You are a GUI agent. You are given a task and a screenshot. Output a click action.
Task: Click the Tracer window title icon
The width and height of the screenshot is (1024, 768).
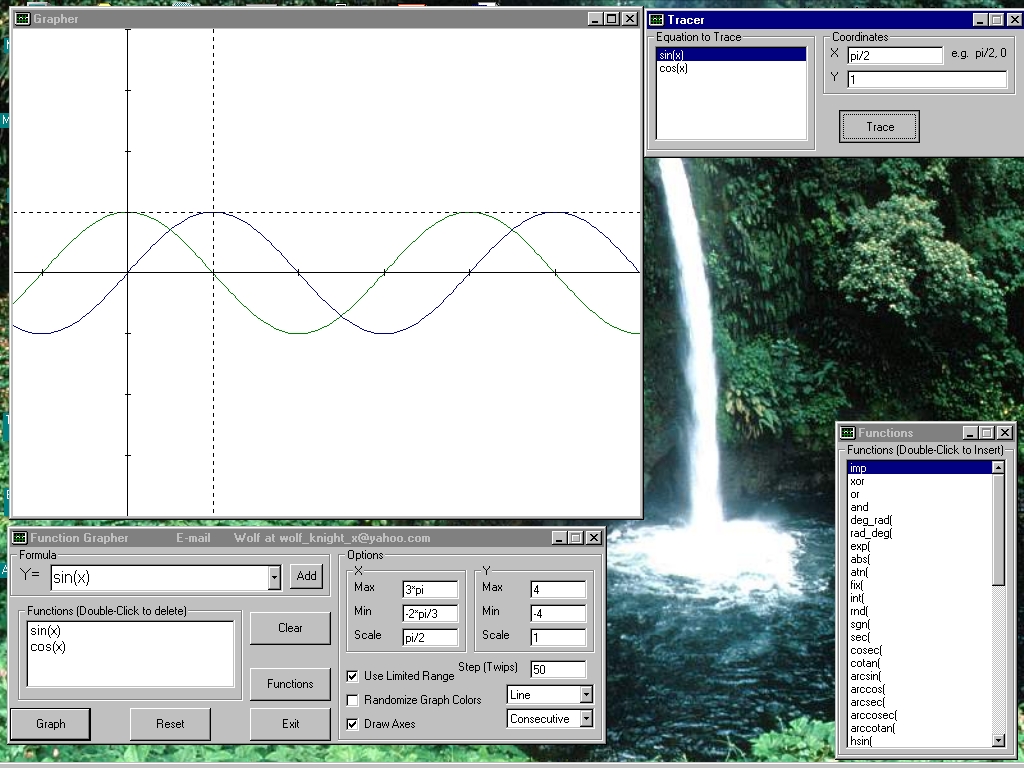(656, 20)
